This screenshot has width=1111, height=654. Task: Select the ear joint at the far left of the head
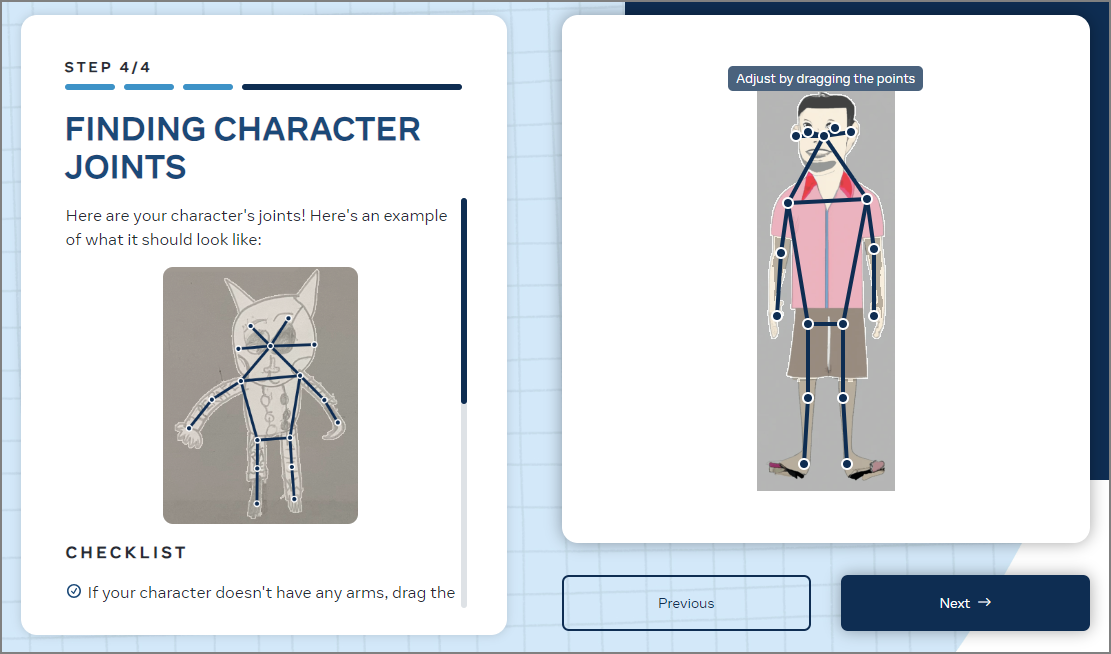click(796, 135)
